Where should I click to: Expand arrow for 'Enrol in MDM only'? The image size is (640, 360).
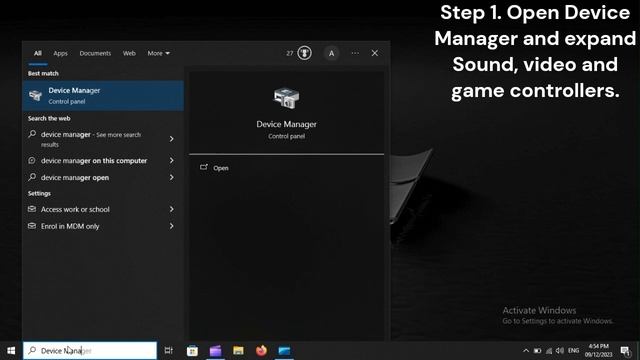172,226
